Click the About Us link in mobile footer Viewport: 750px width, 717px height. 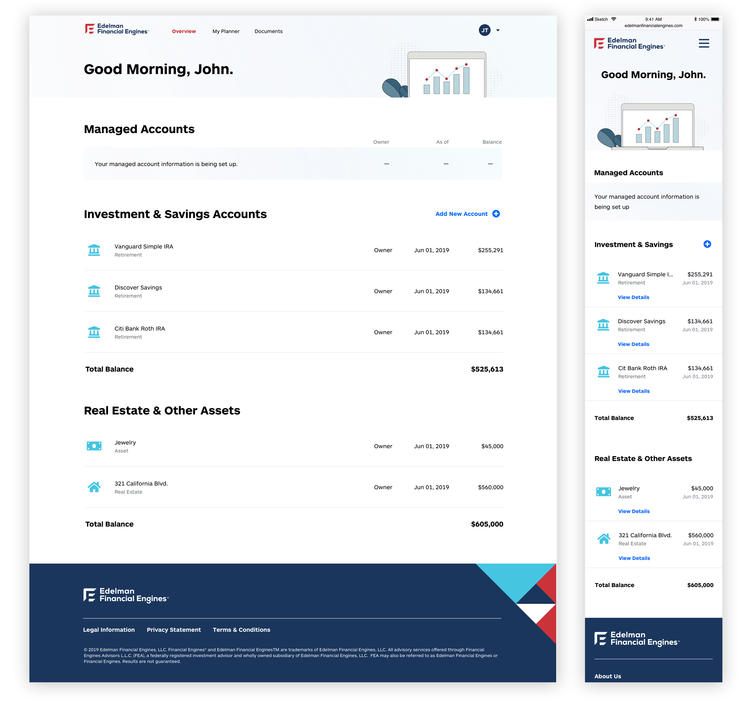pyautogui.click(x=607, y=676)
